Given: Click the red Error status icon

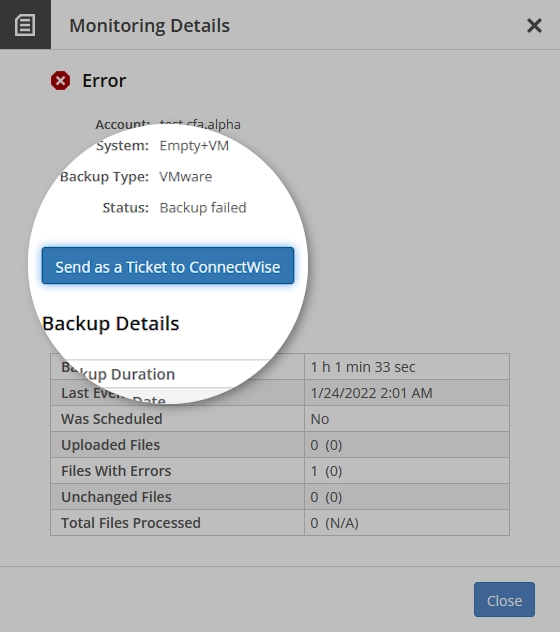Looking at the screenshot, I should [x=60, y=81].
